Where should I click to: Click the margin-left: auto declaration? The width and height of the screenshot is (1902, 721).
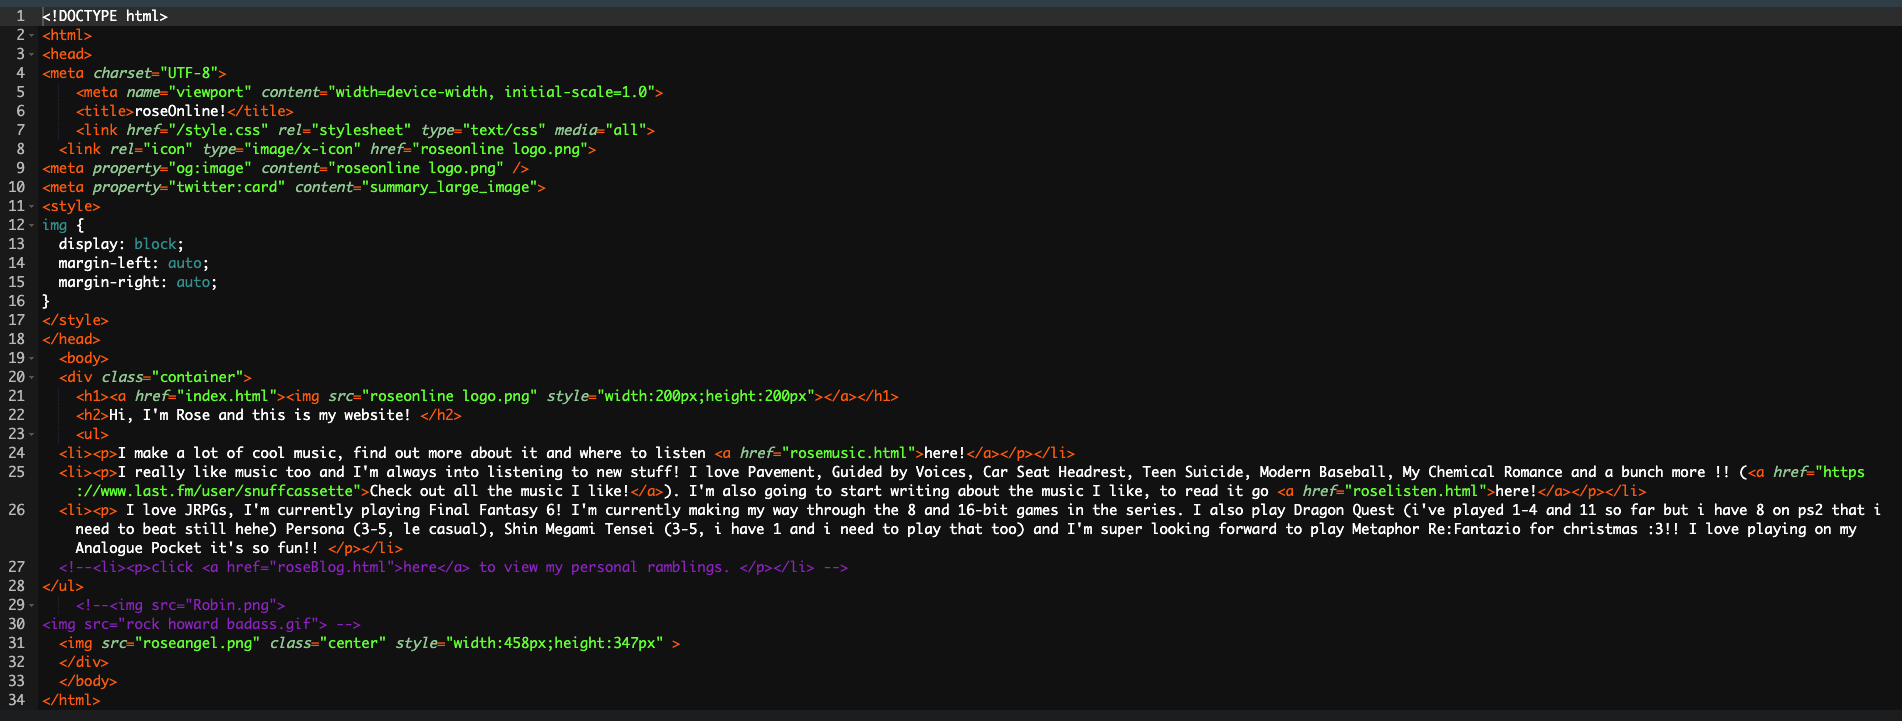[x=134, y=263]
